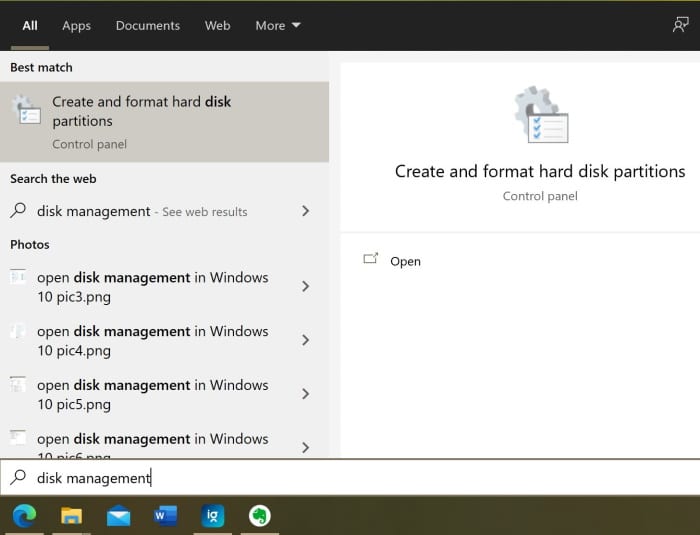Screen dimensions: 700x535
Task: Open Evernote from the taskbar
Action: [259, 516]
